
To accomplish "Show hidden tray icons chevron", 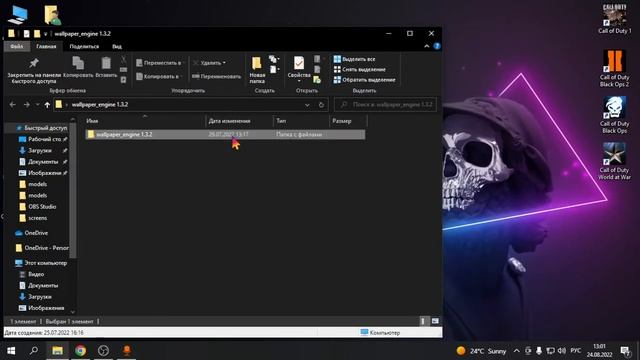I will (517, 351).
